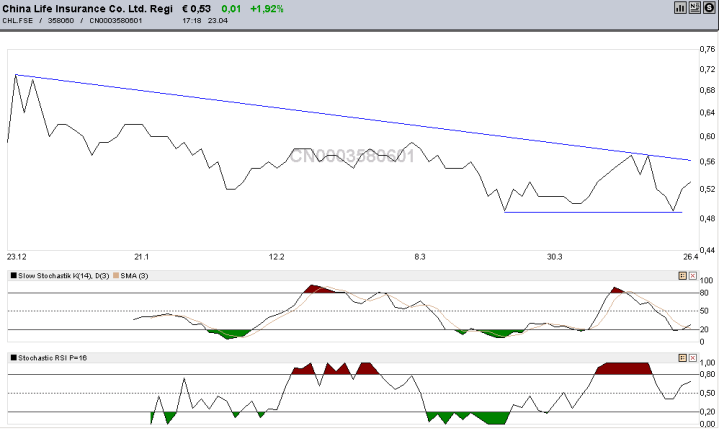This screenshot has height=431, width=719.
Task: Click the 8.3 date axis label
Action: point(420,257)
